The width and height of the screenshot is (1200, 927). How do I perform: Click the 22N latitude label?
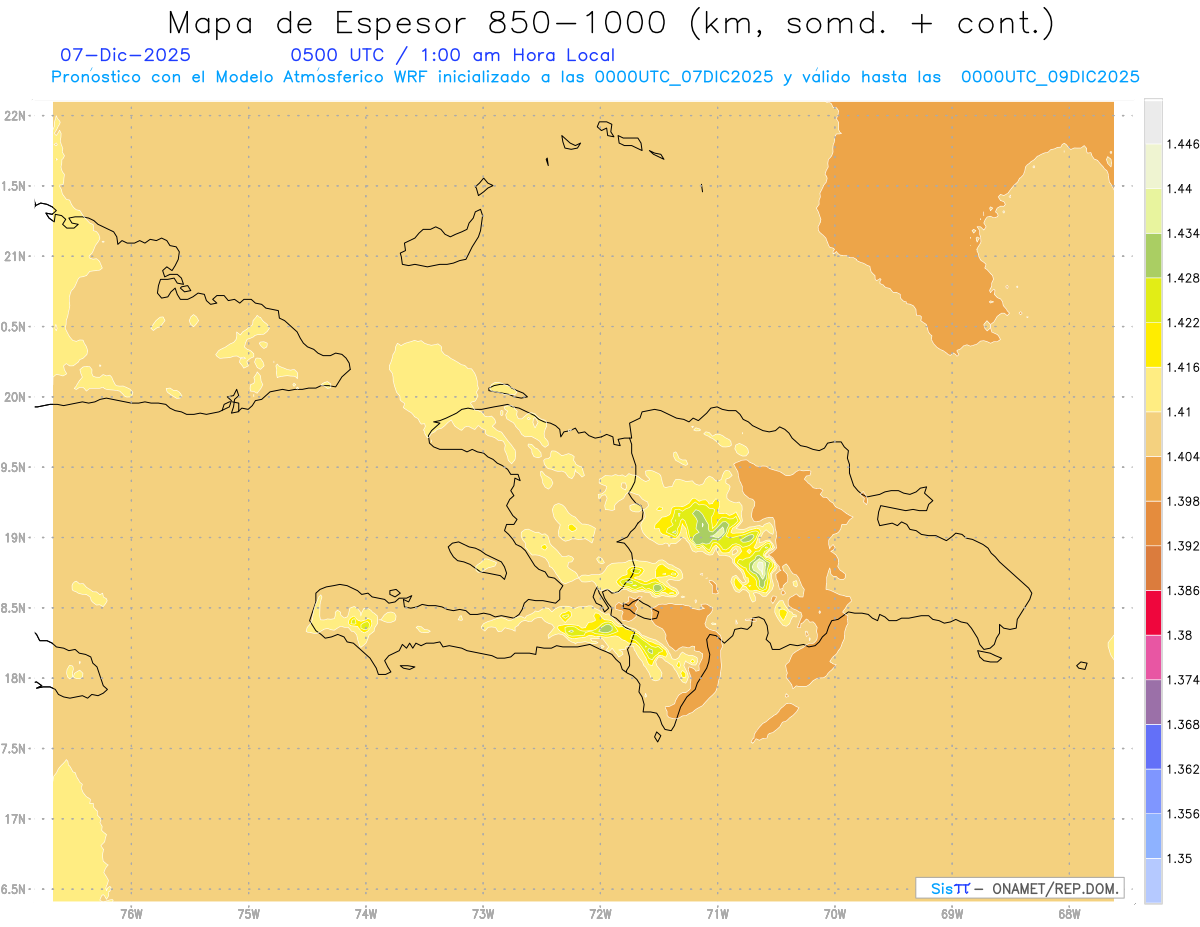tap(17, 115)
